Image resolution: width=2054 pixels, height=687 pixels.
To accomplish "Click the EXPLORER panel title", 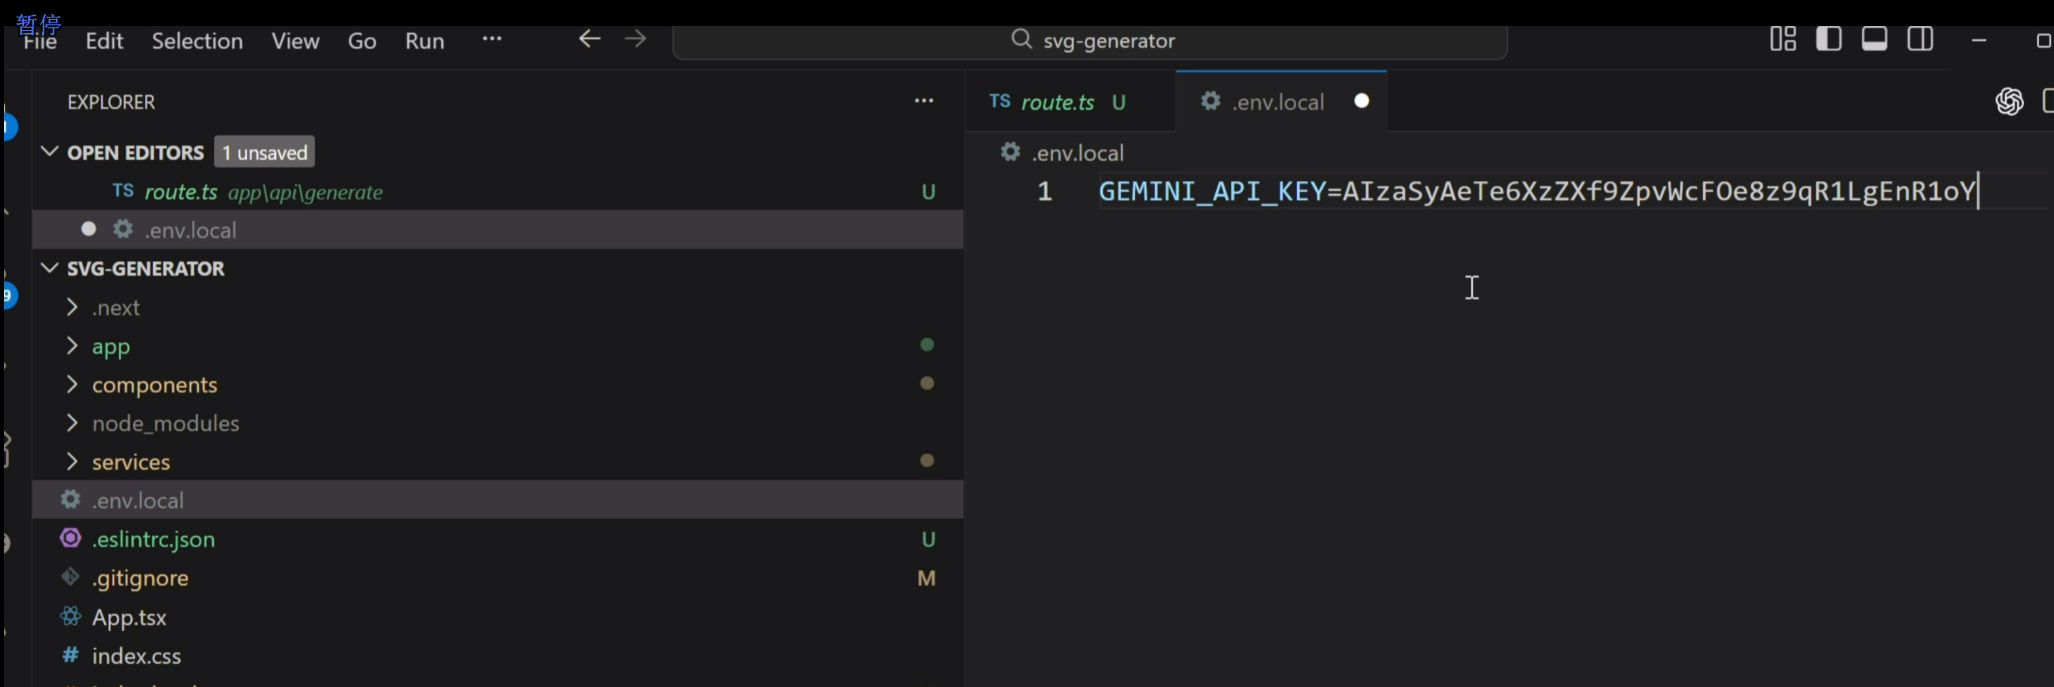I will pyautogui.click(x=111, y=102).
